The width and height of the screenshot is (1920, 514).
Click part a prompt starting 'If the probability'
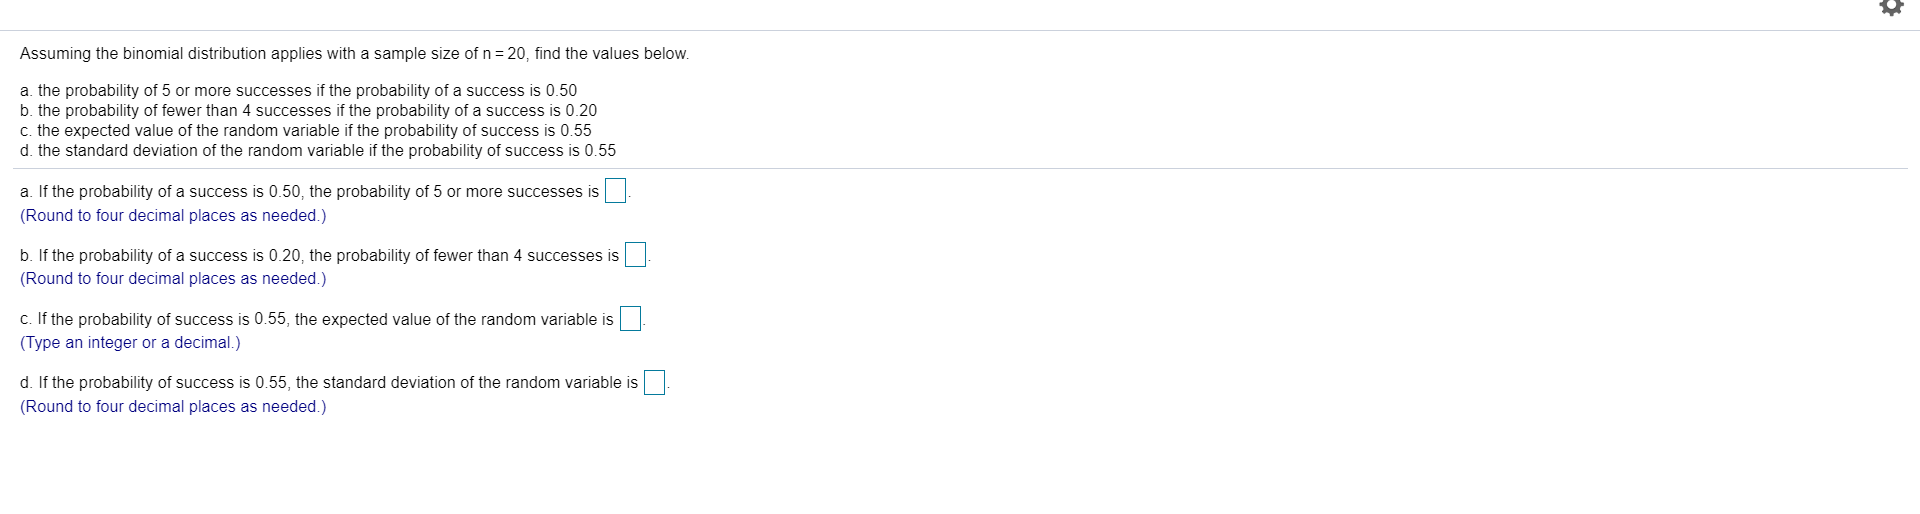309,192
